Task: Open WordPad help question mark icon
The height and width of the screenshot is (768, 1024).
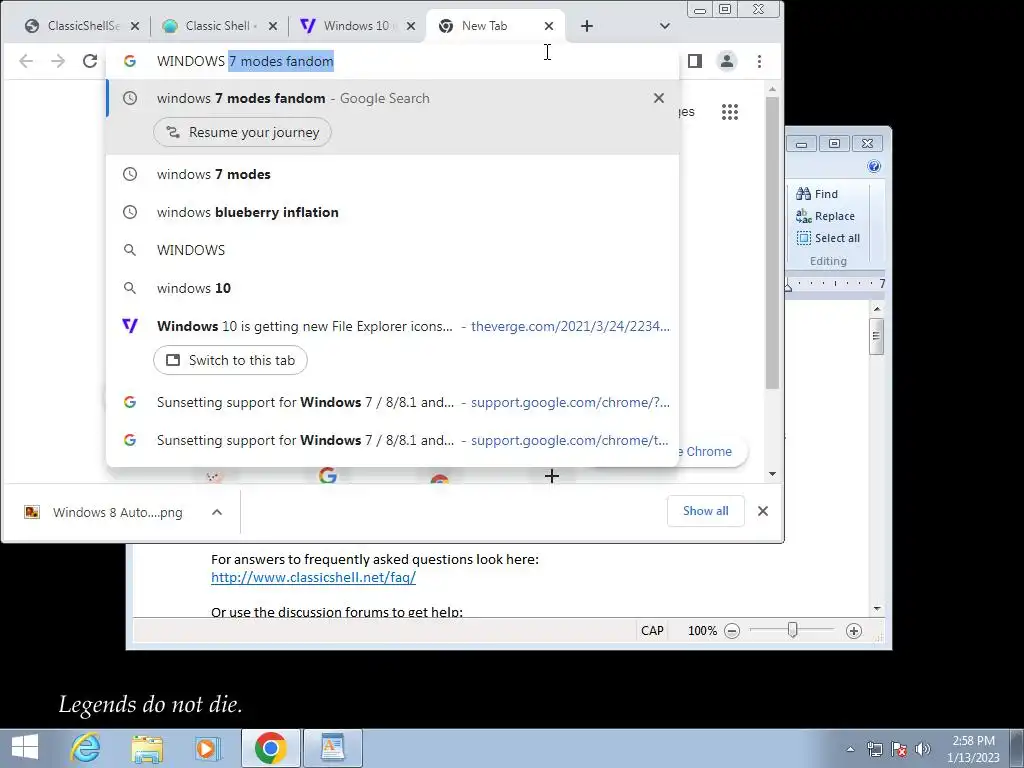Action: [874, 167]
